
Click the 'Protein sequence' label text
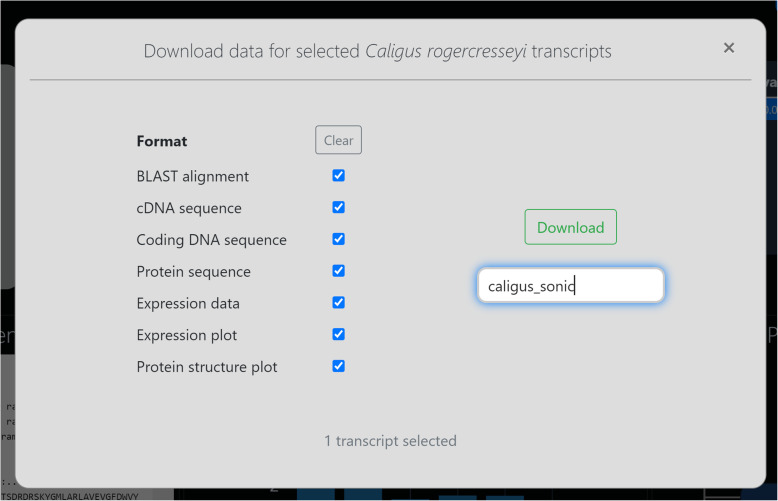tap(194, 272)
